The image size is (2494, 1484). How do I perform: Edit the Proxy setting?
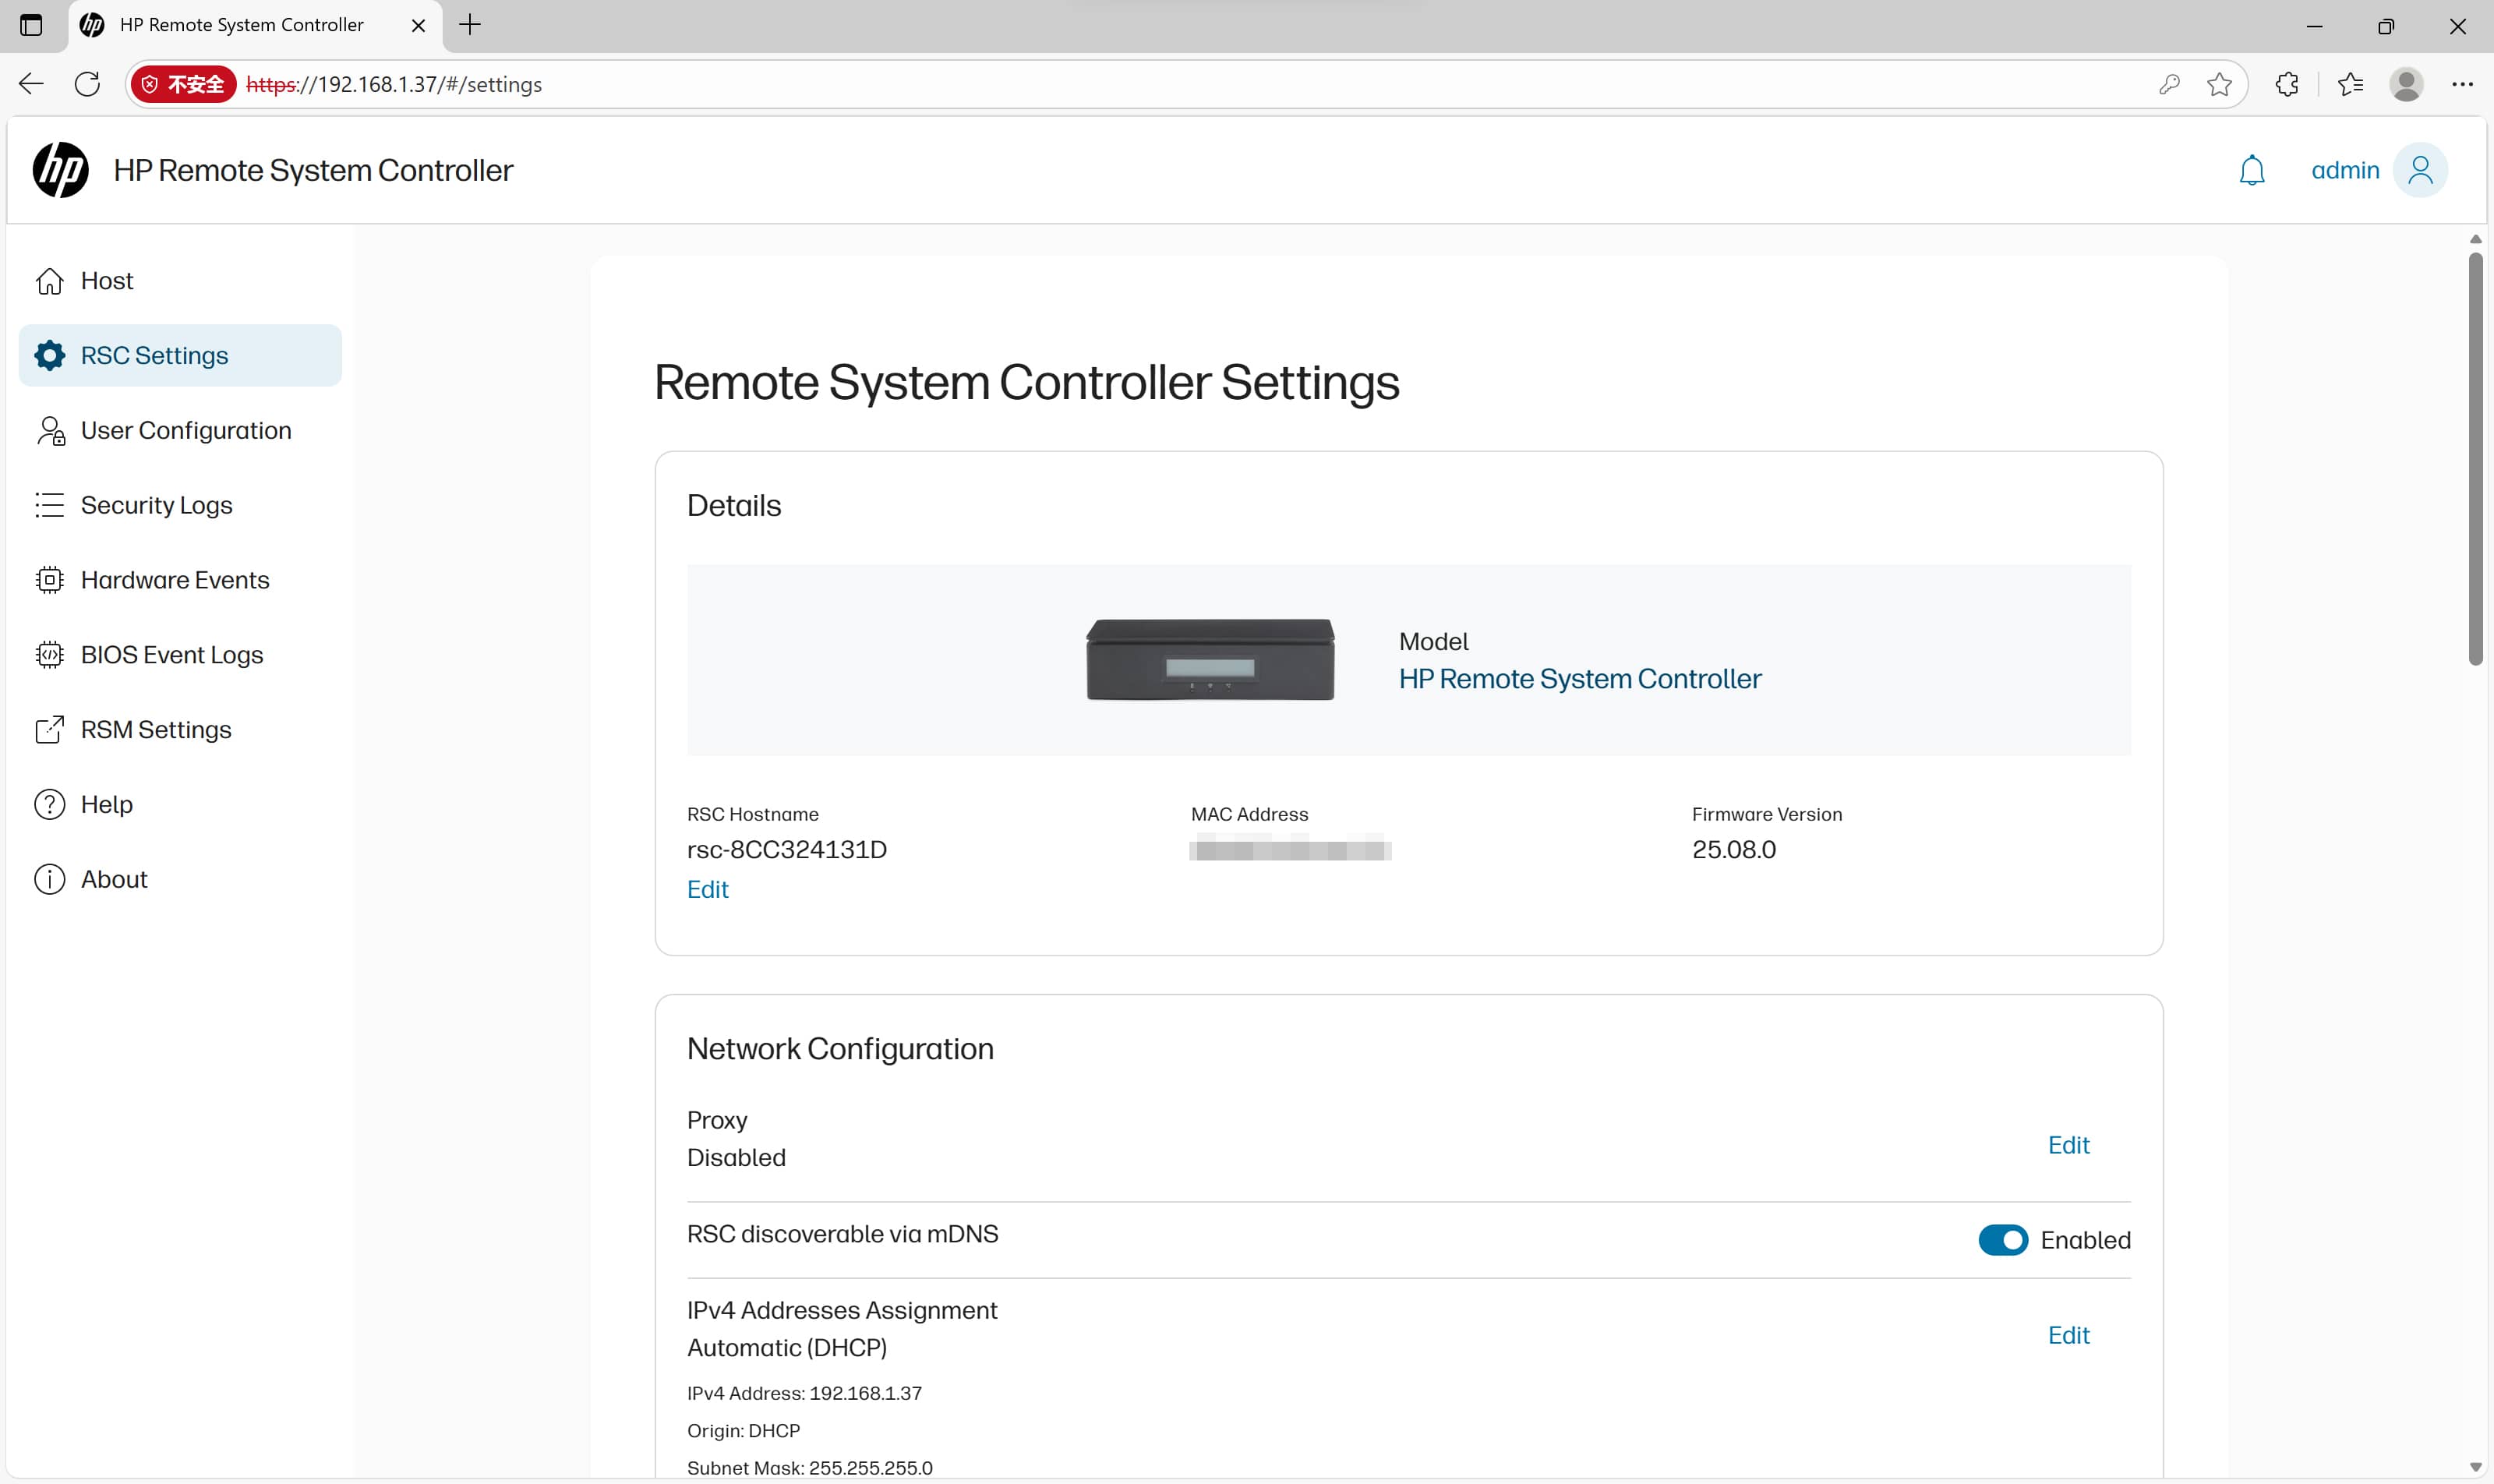(x=2068, y=1145)
